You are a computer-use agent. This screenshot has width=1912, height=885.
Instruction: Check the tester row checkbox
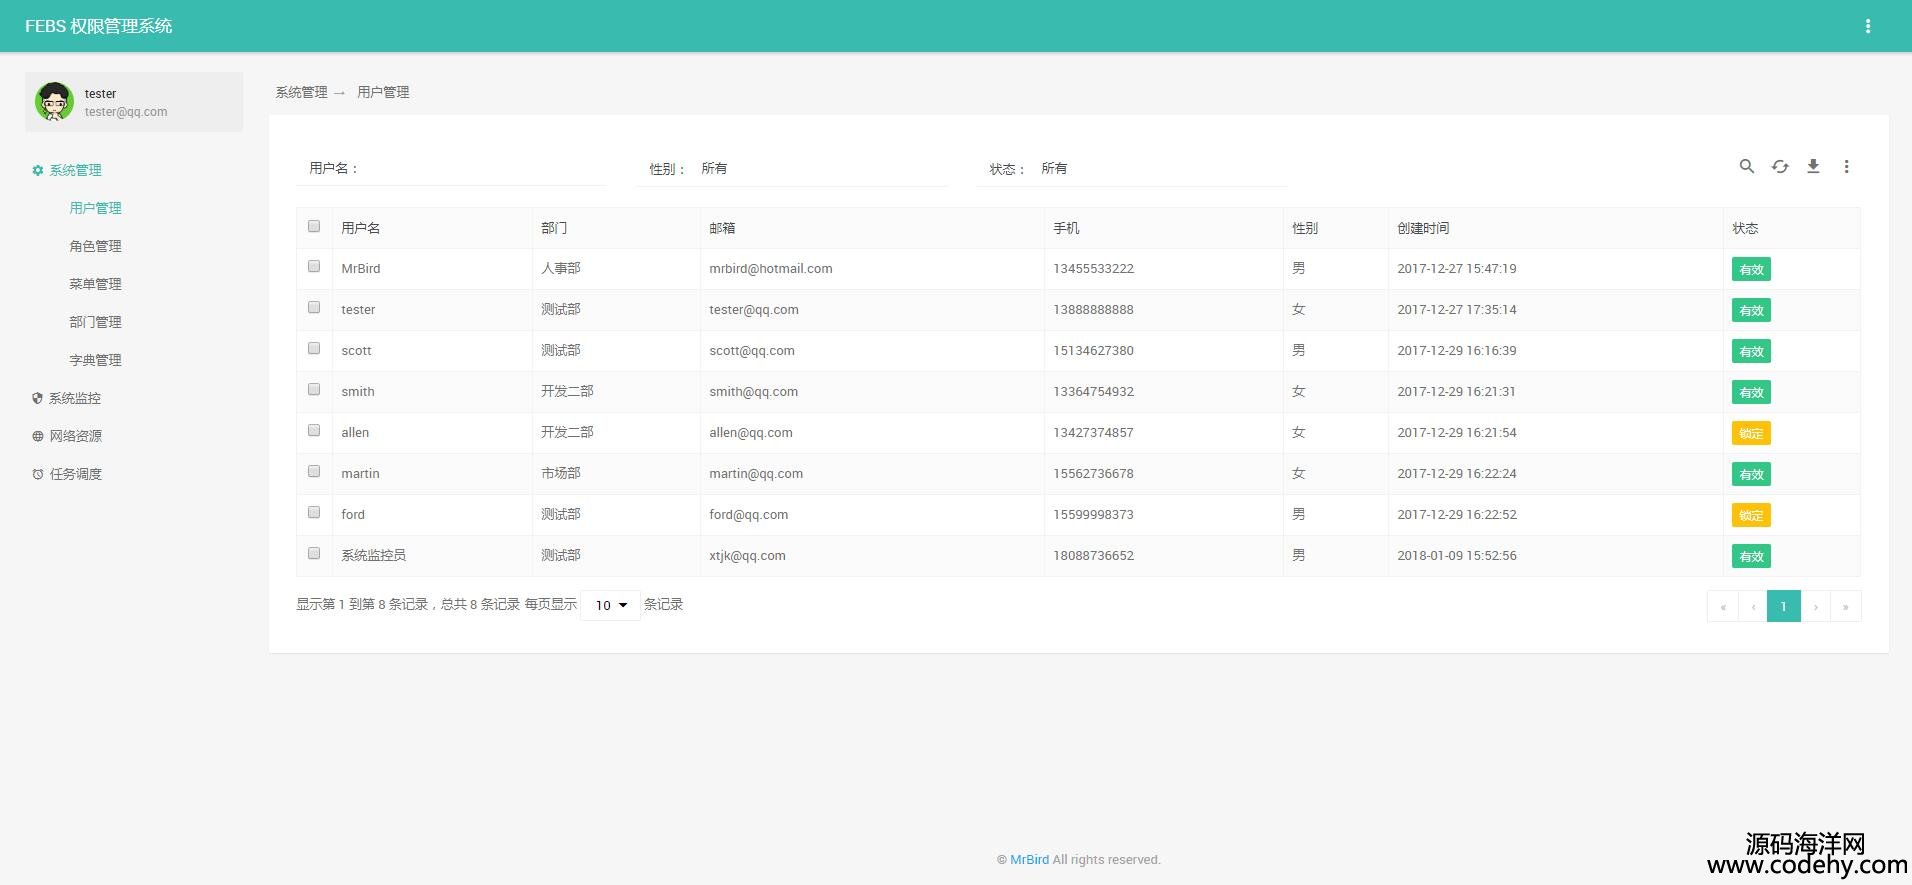(x=314, y=307)
